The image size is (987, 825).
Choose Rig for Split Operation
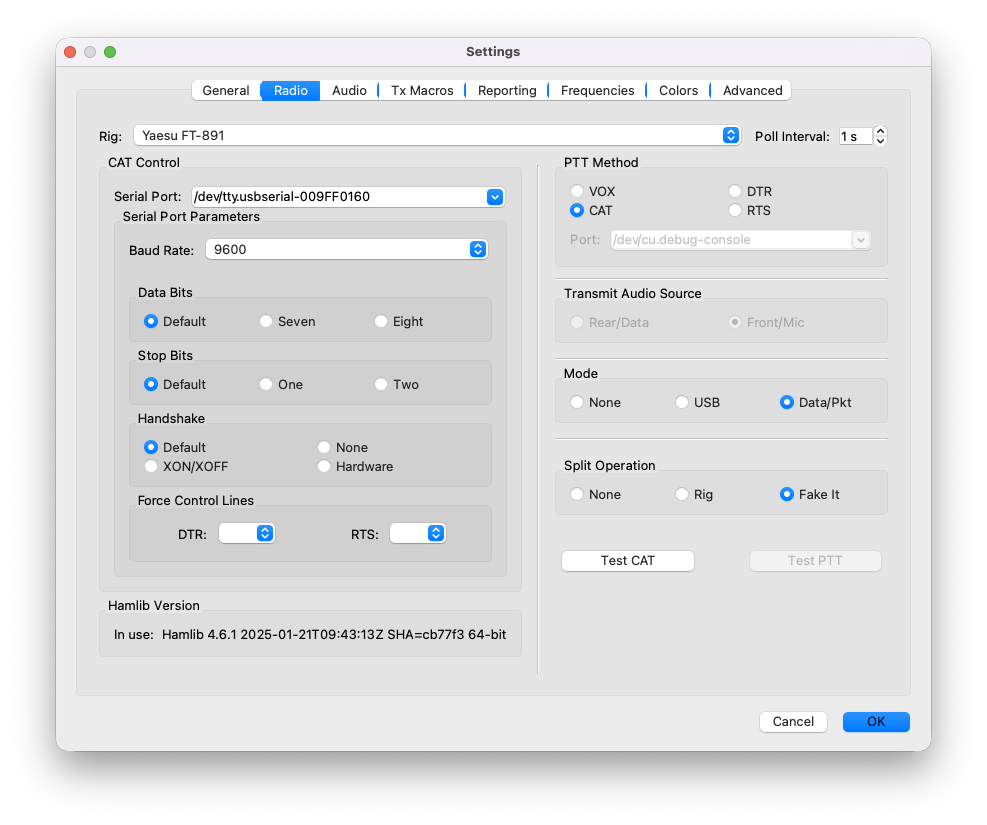tap(682, 495)
